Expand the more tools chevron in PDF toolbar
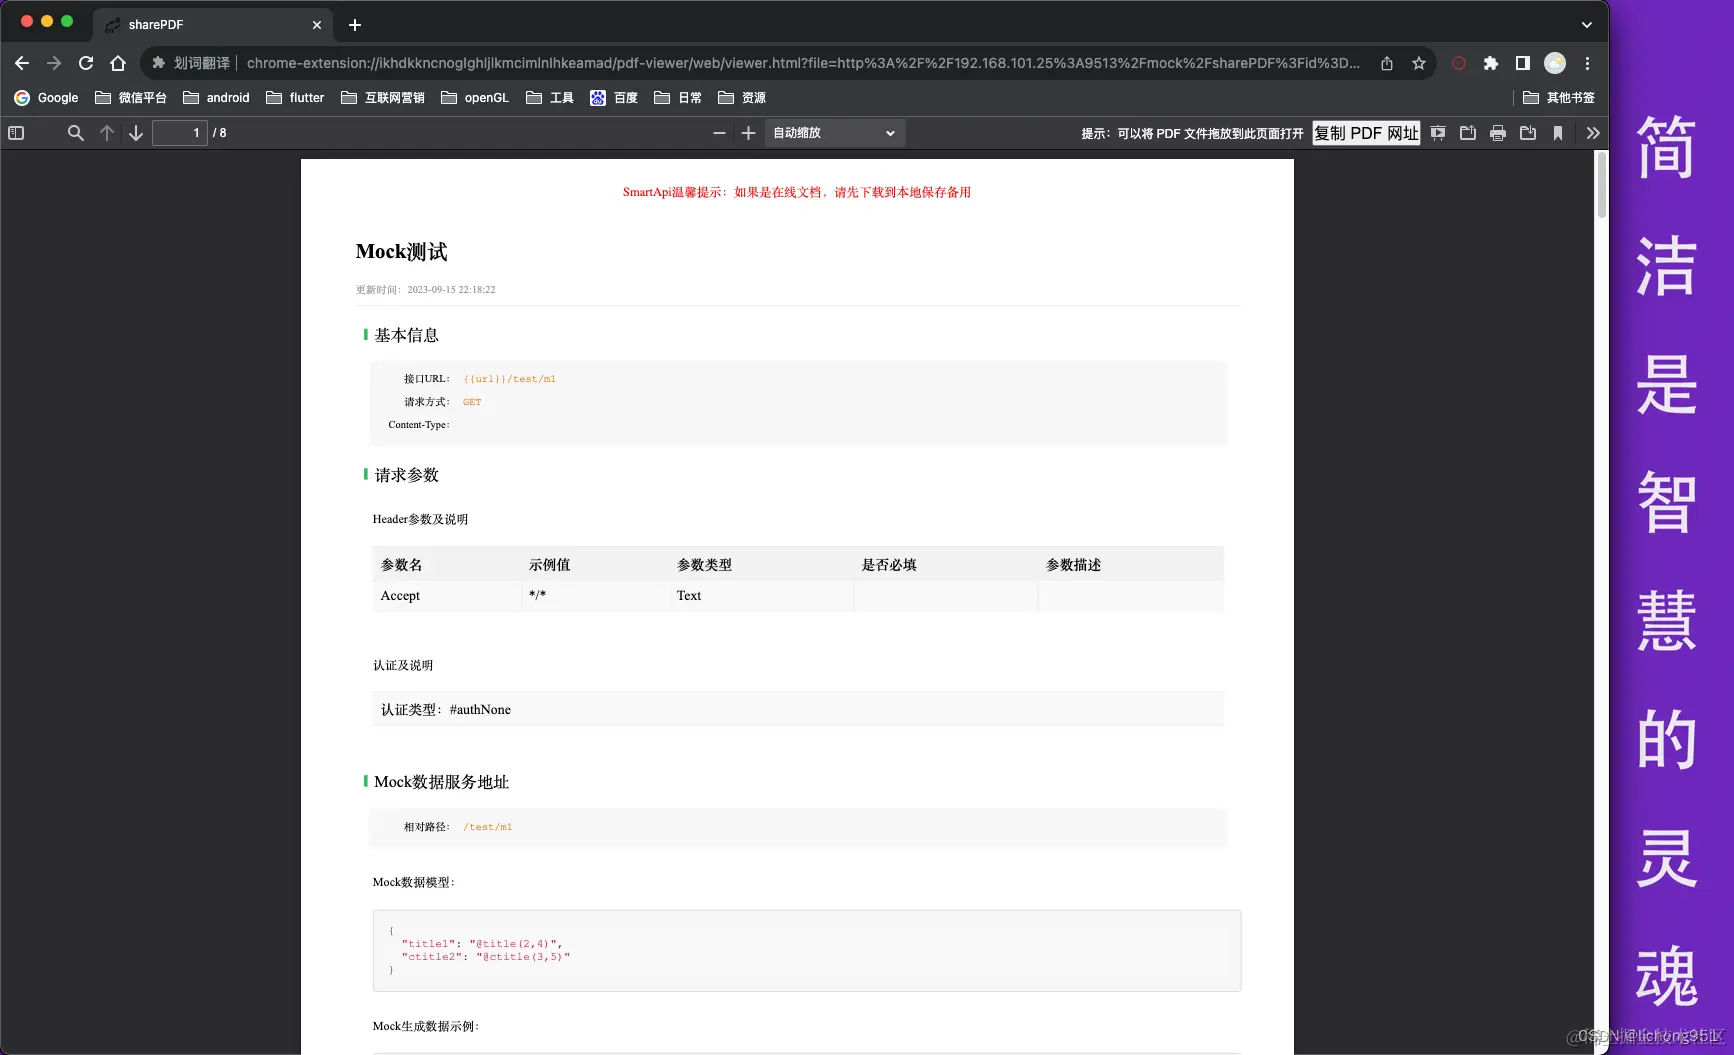This screenshot has width=1734, height=1055. pos(1593,132)
